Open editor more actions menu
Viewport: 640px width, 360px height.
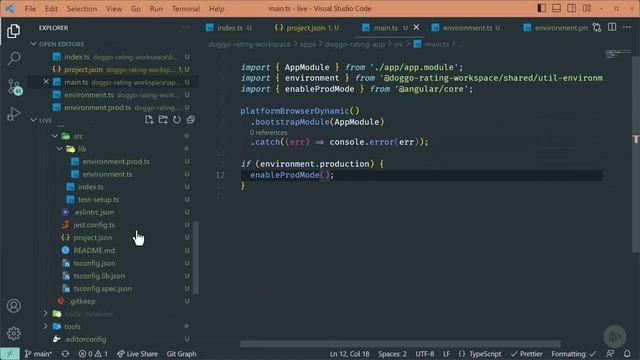pos(627,28)
